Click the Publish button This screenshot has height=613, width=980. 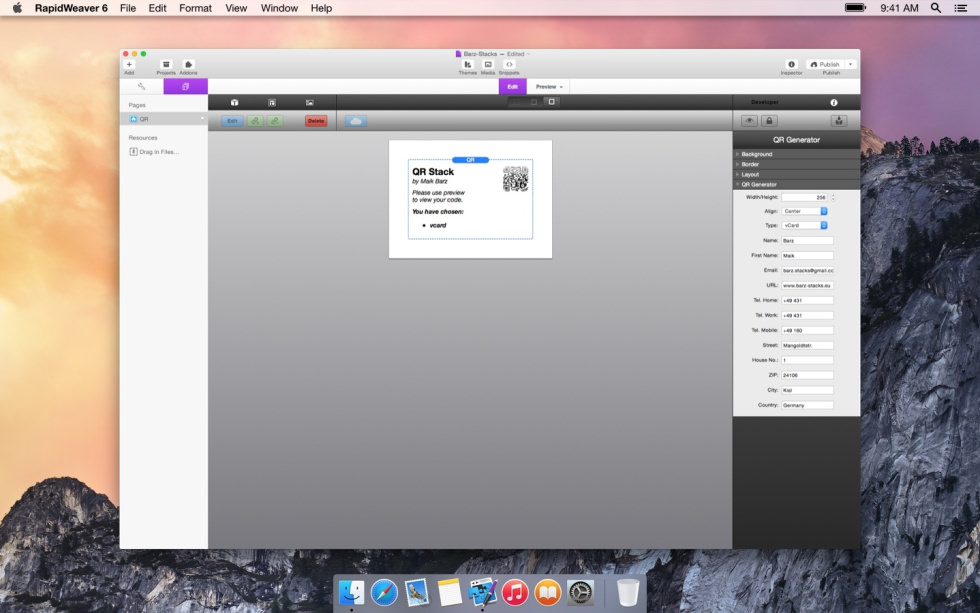tap(826, 64)
